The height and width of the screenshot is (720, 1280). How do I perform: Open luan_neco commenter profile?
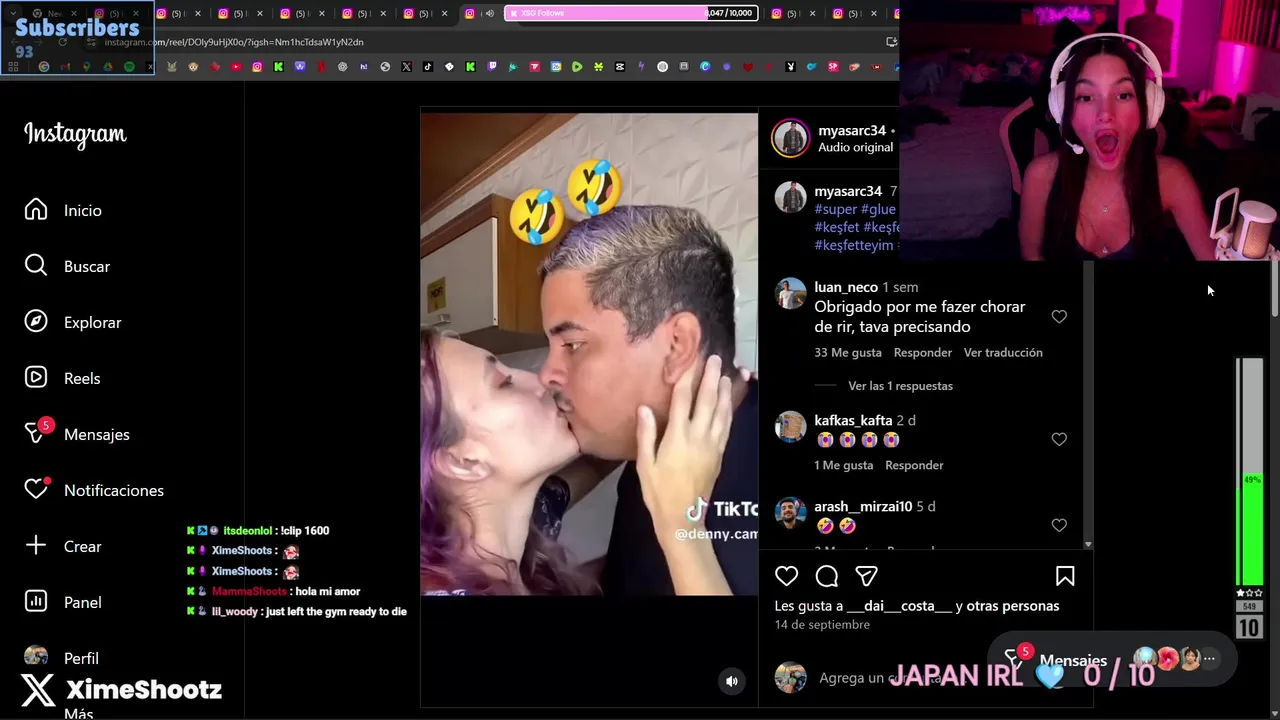tap(846, 287)
